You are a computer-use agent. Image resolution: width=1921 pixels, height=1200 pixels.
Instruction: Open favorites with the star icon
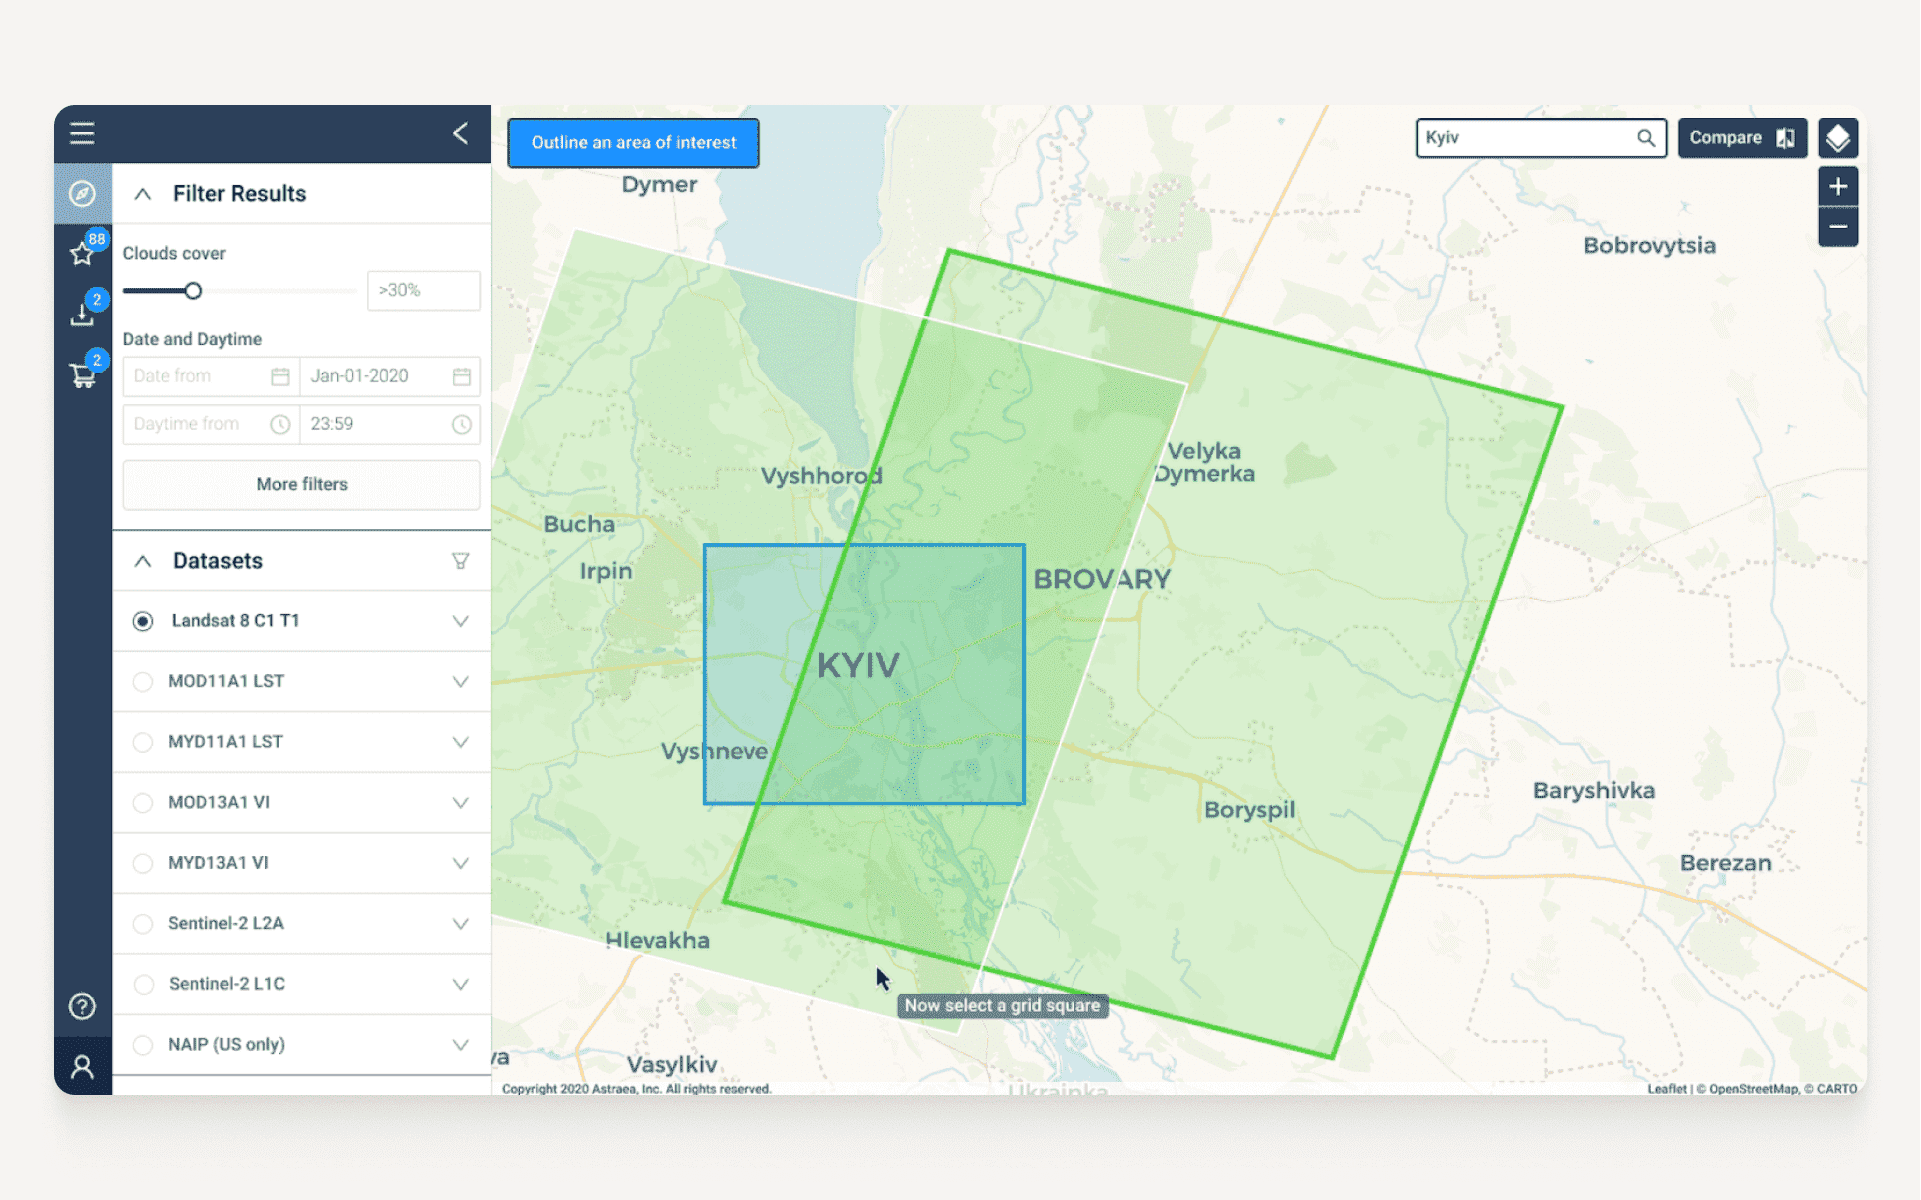pos(82,255)
